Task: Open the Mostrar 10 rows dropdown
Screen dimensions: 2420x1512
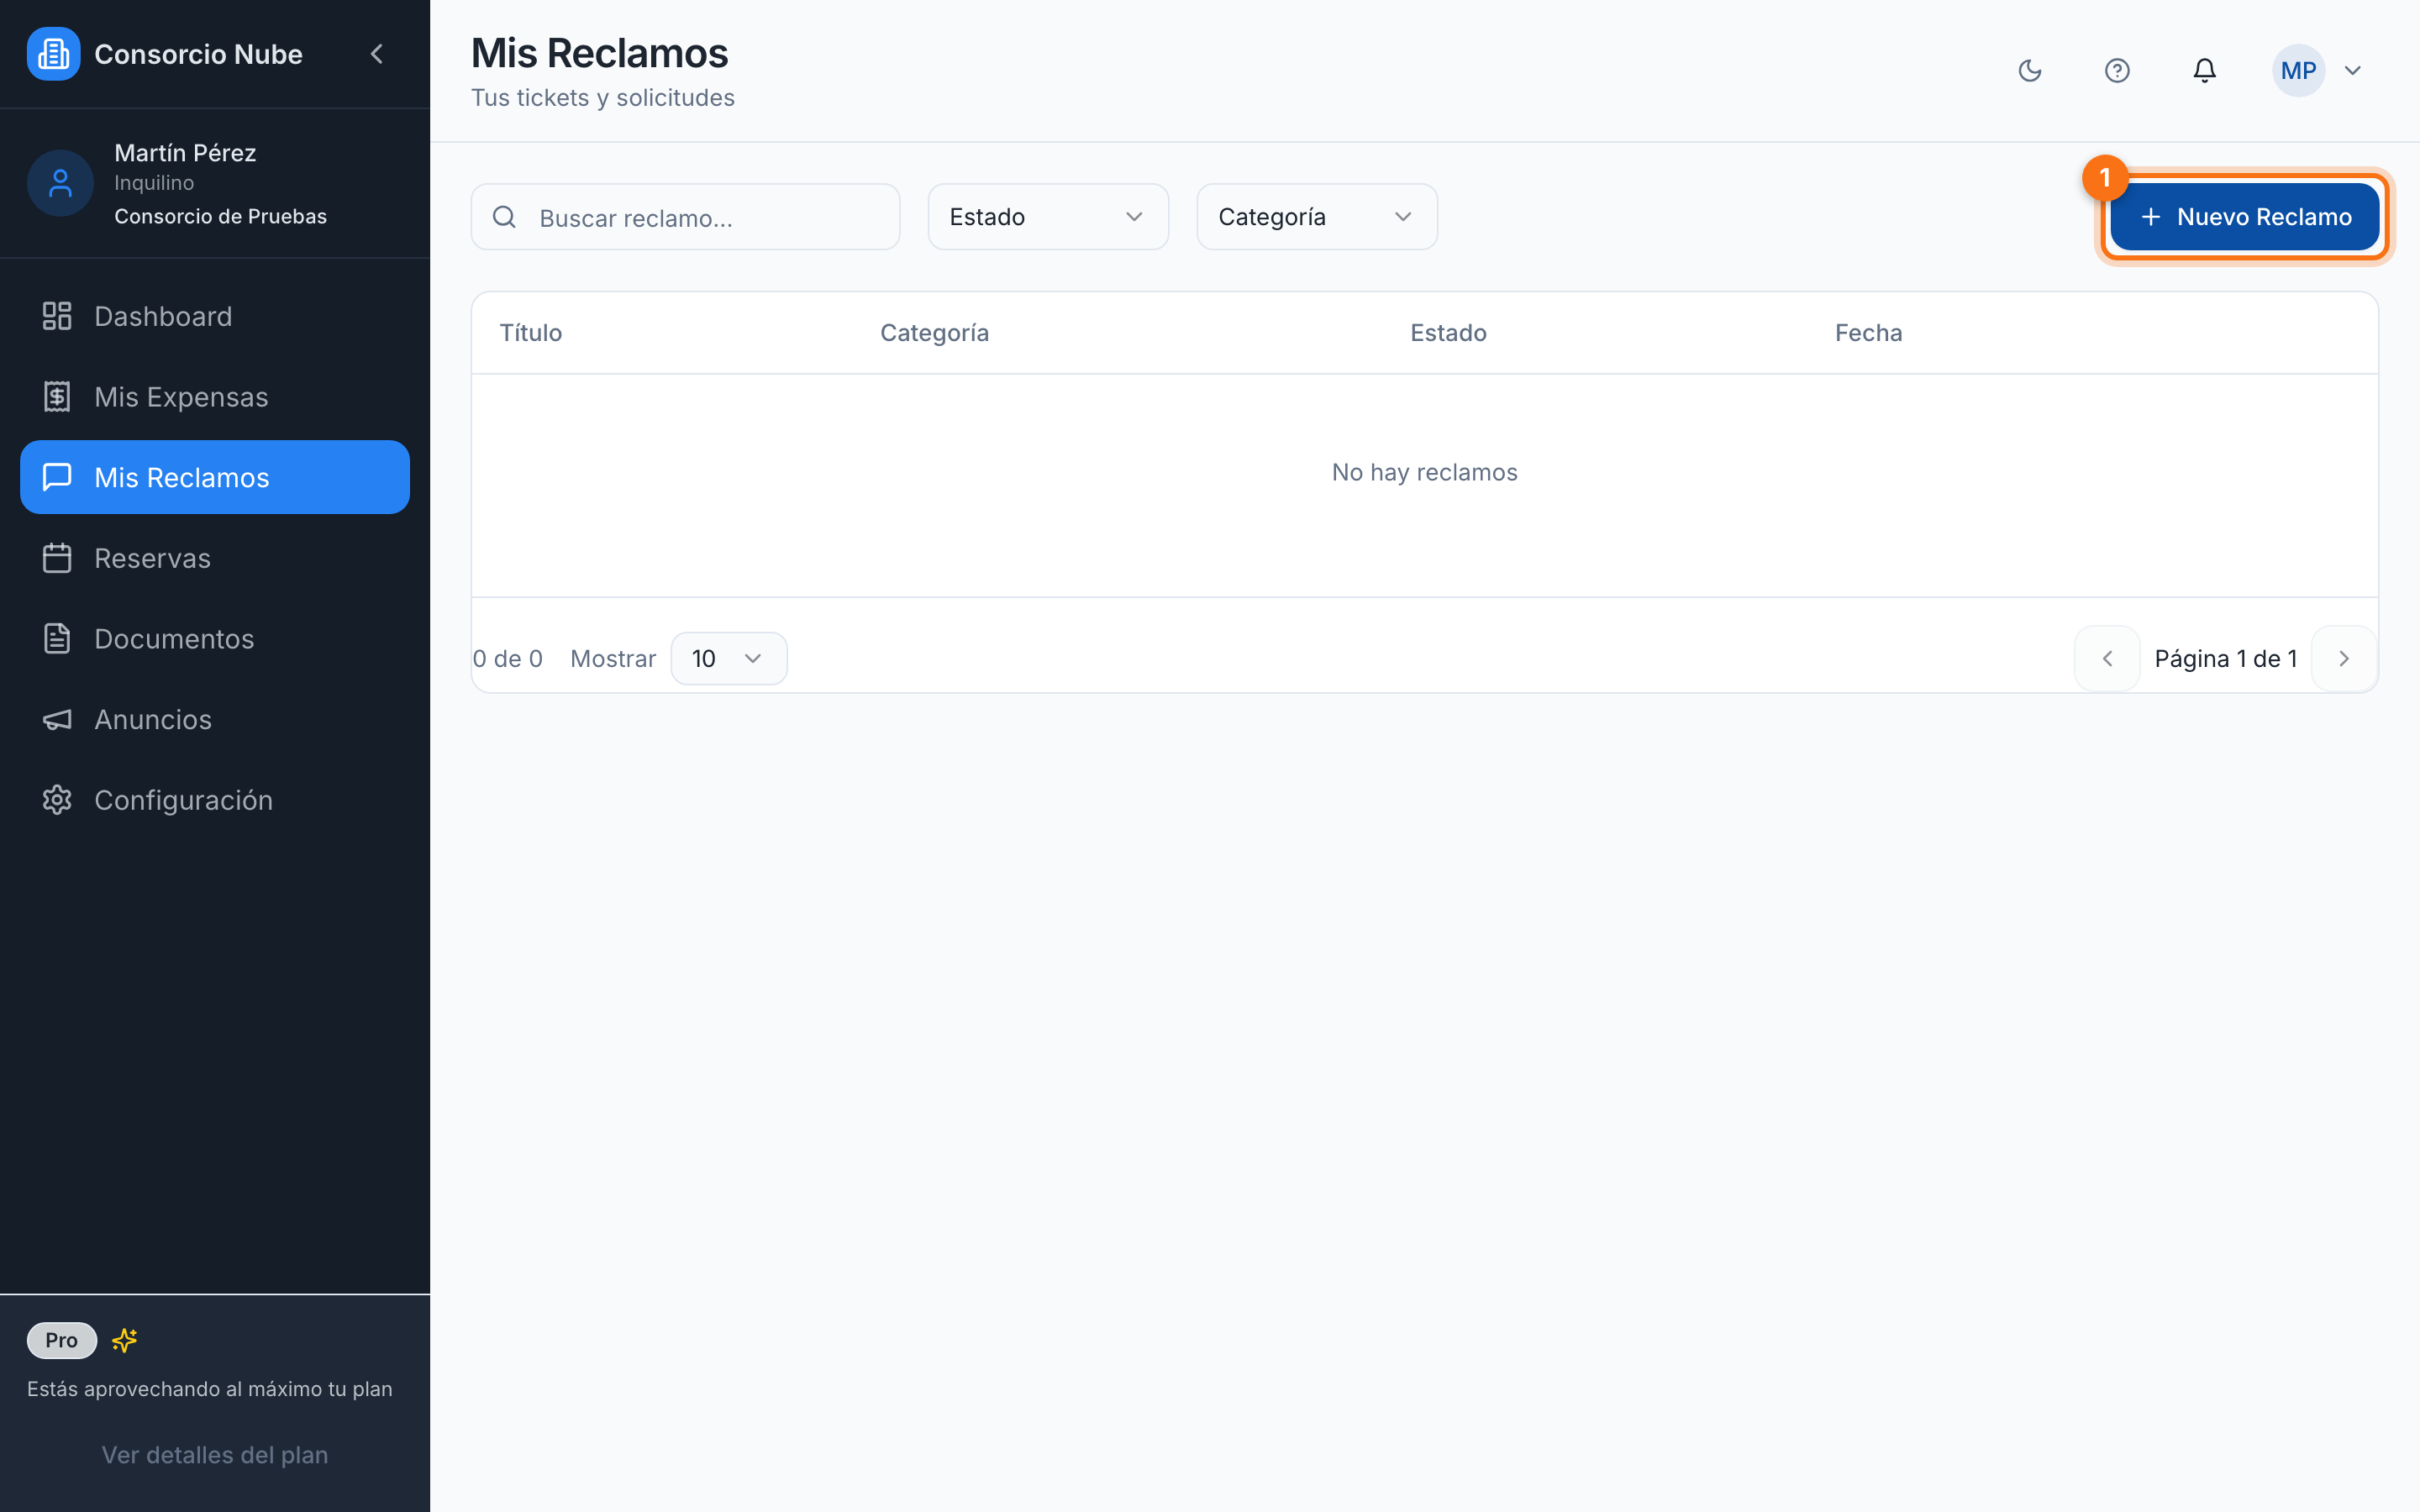Action: point(729,659)
